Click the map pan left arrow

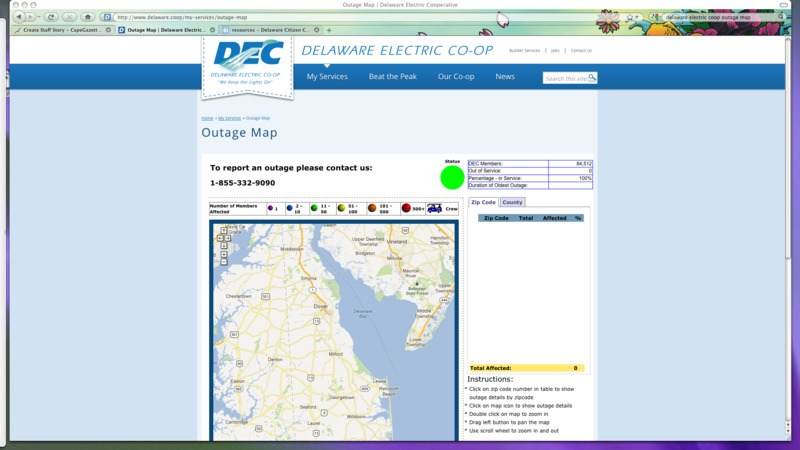tap(220, 238)
